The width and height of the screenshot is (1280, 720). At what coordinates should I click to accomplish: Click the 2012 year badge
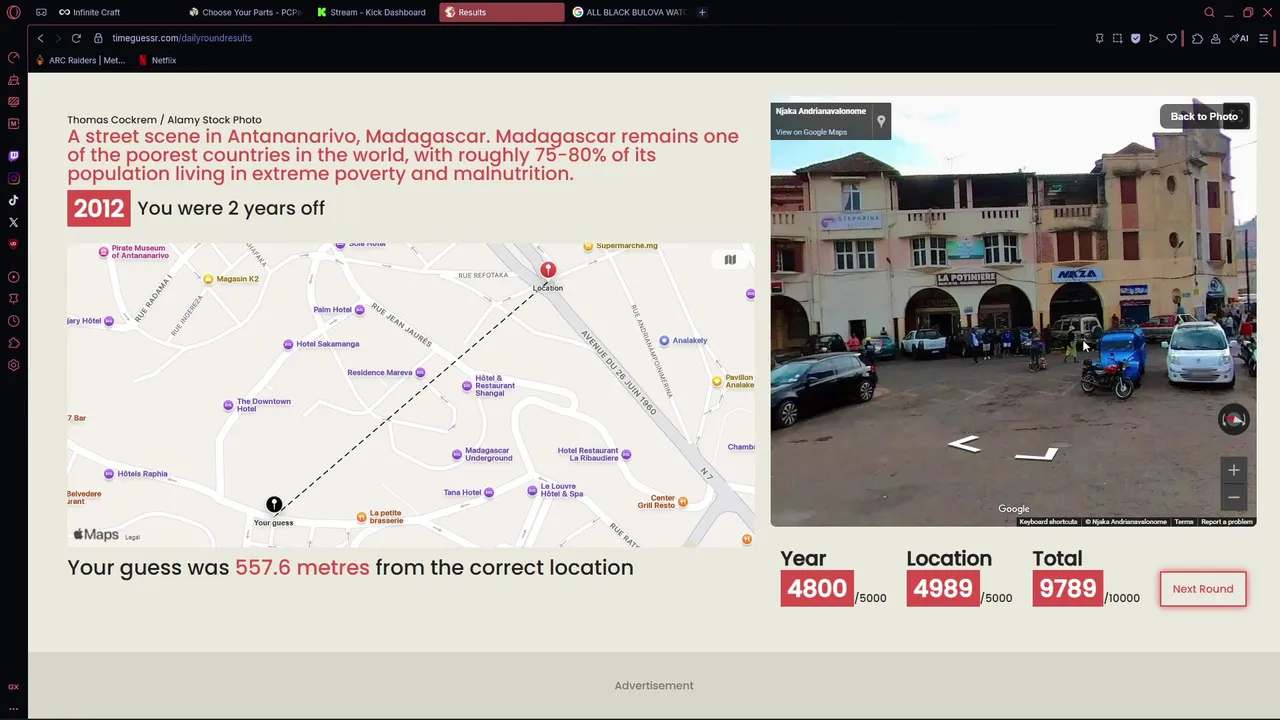tap(99, 208)
